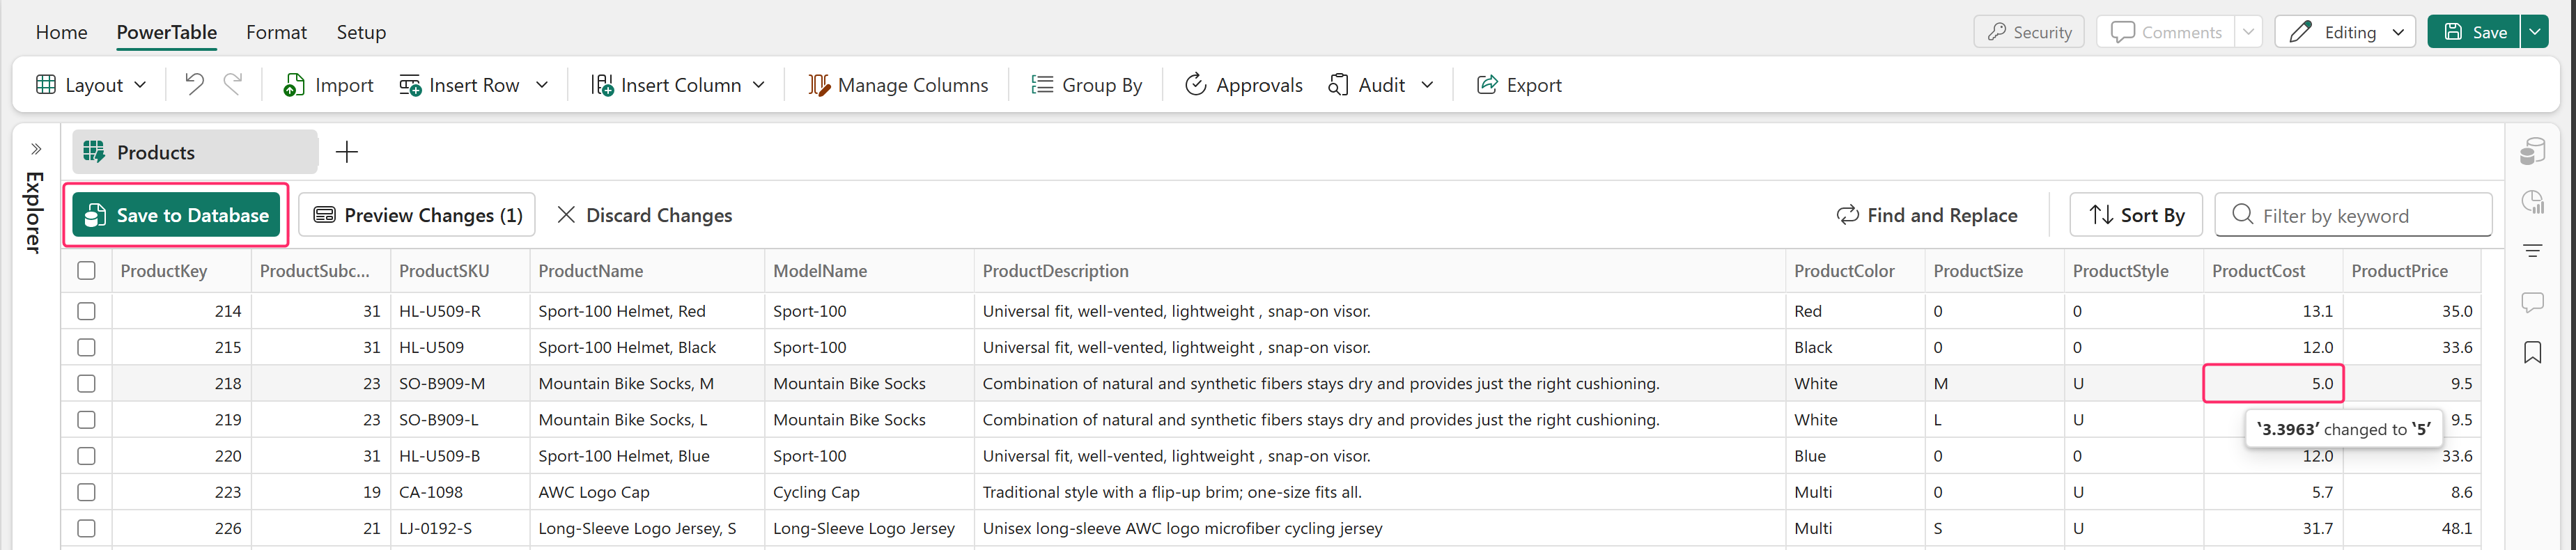Tick the checkbox for ProductKey 214 row
Viewport: 2576px width, 550px height.
(x=87, y=311)
